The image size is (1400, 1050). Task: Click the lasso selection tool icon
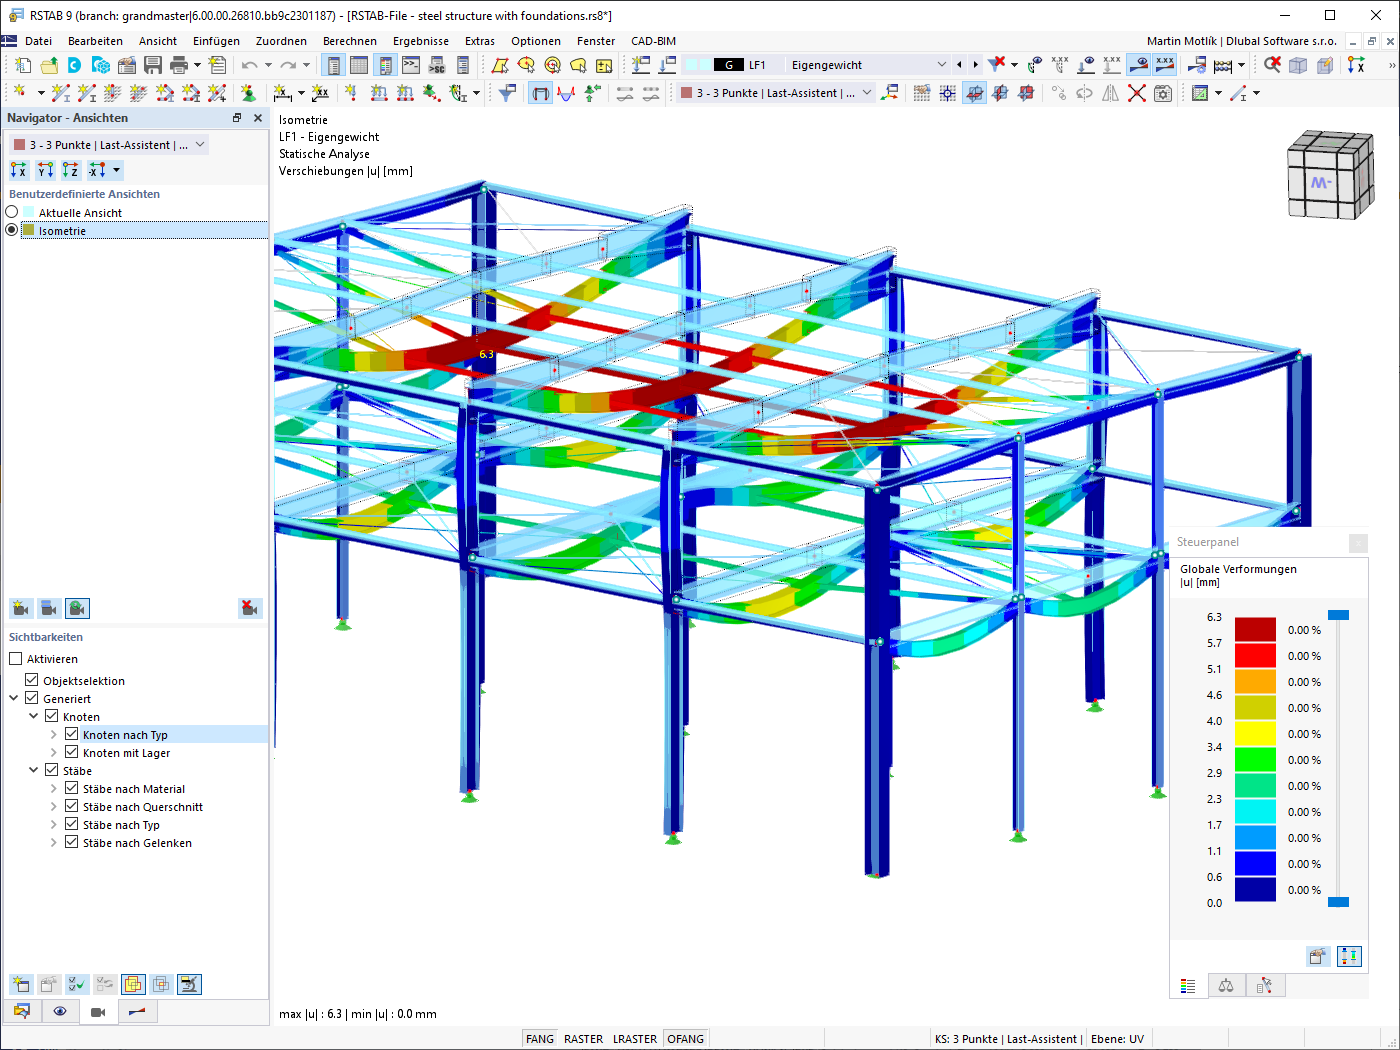click(x=578, y=65)
